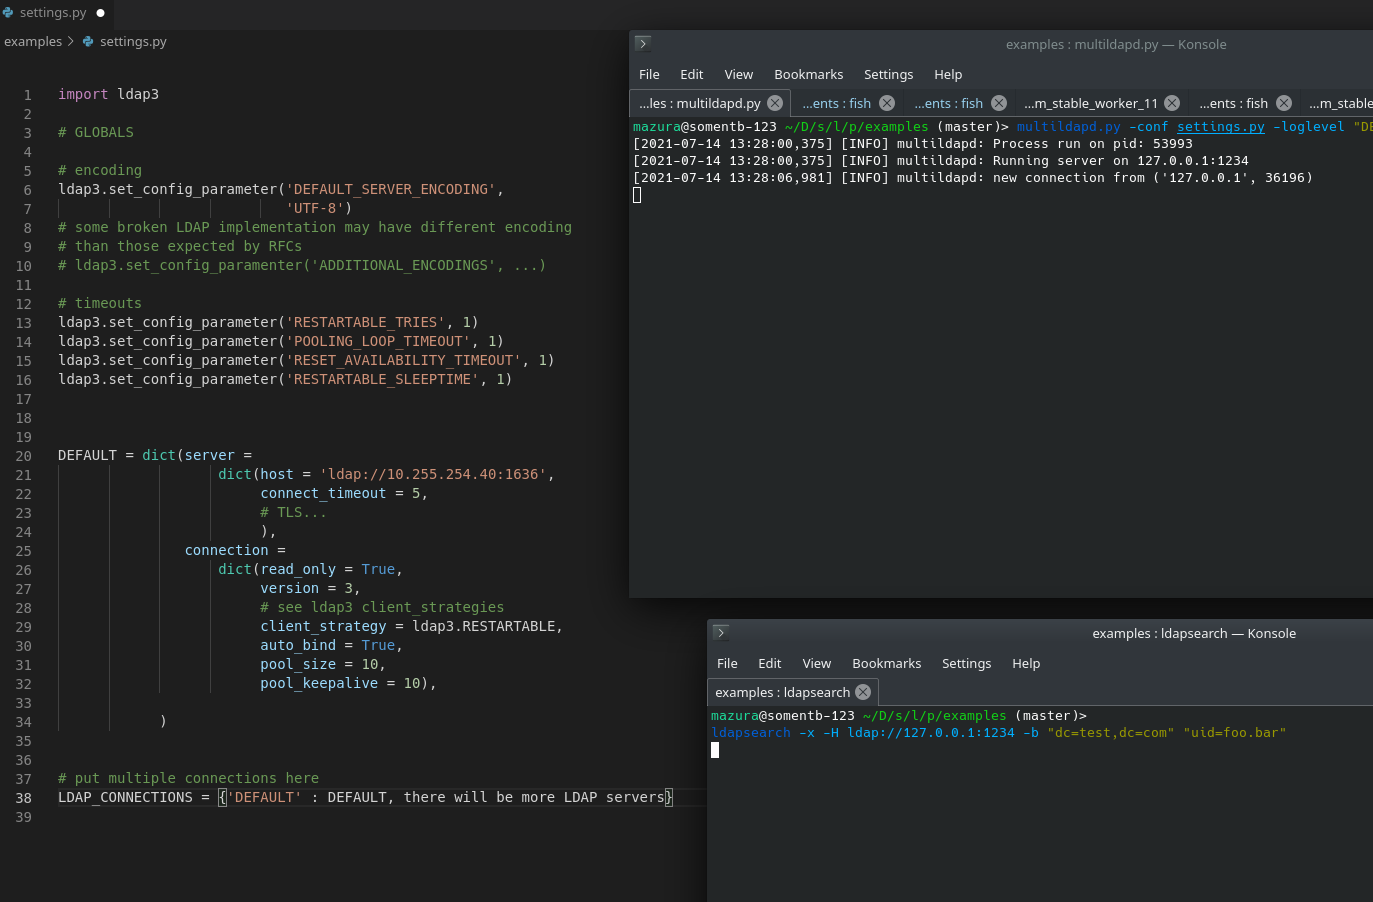The width and height of the screenshot is (1373, 902).
Task: Click the 'Process run on pid: 53993' log line
Action: tap(913, 144)
